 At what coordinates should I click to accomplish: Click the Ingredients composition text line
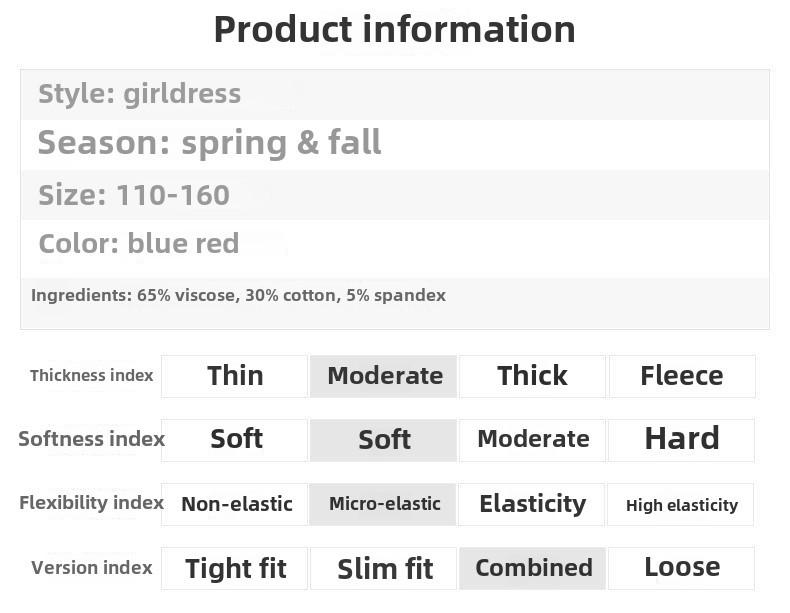[x=238, y=295]
